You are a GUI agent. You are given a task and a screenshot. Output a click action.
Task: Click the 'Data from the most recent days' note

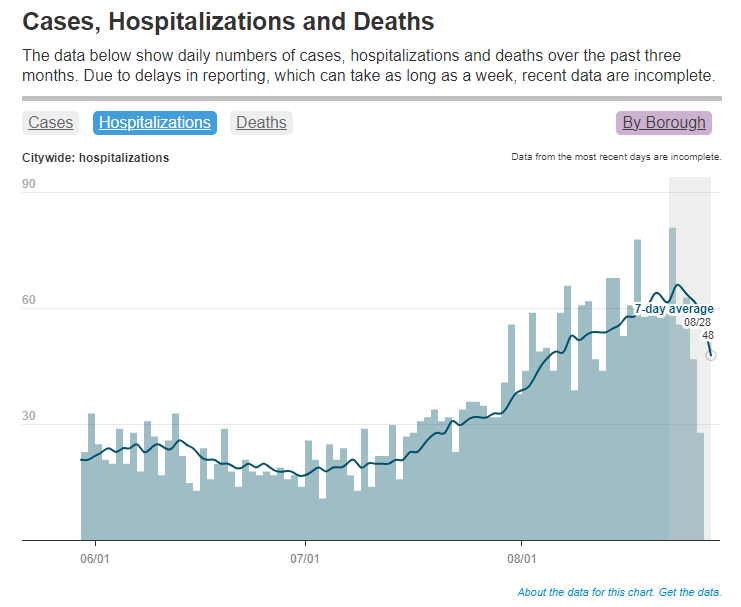[x=616, y=157]
